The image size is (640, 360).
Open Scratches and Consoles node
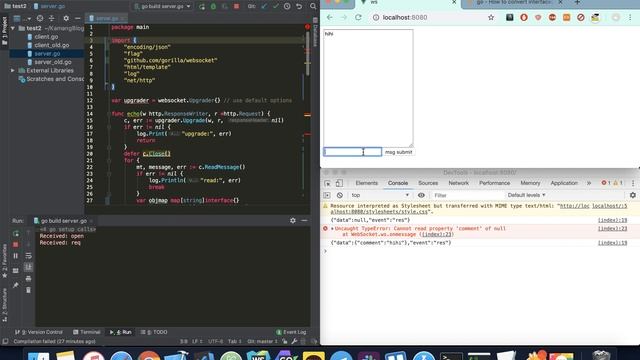[x=51, y=79]
